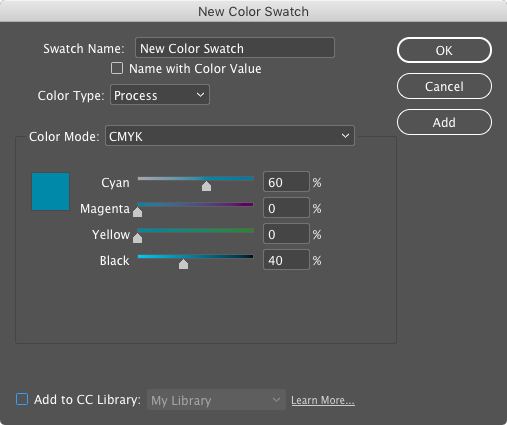The width and height of the screenshot is (507, 425).
Task: Cancel the New Color Swatch dialog
Action: (x=444, y=86)
